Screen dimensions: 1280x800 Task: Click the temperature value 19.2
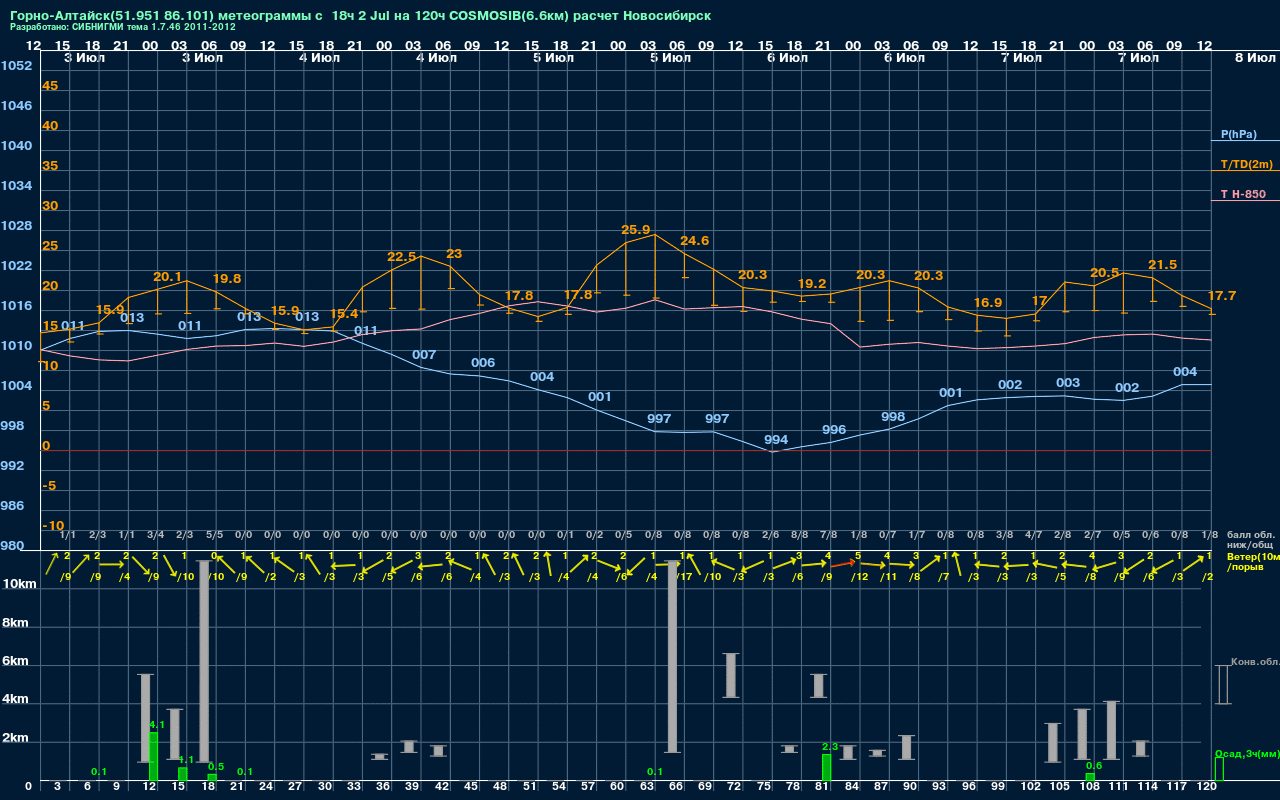(812, 284)
